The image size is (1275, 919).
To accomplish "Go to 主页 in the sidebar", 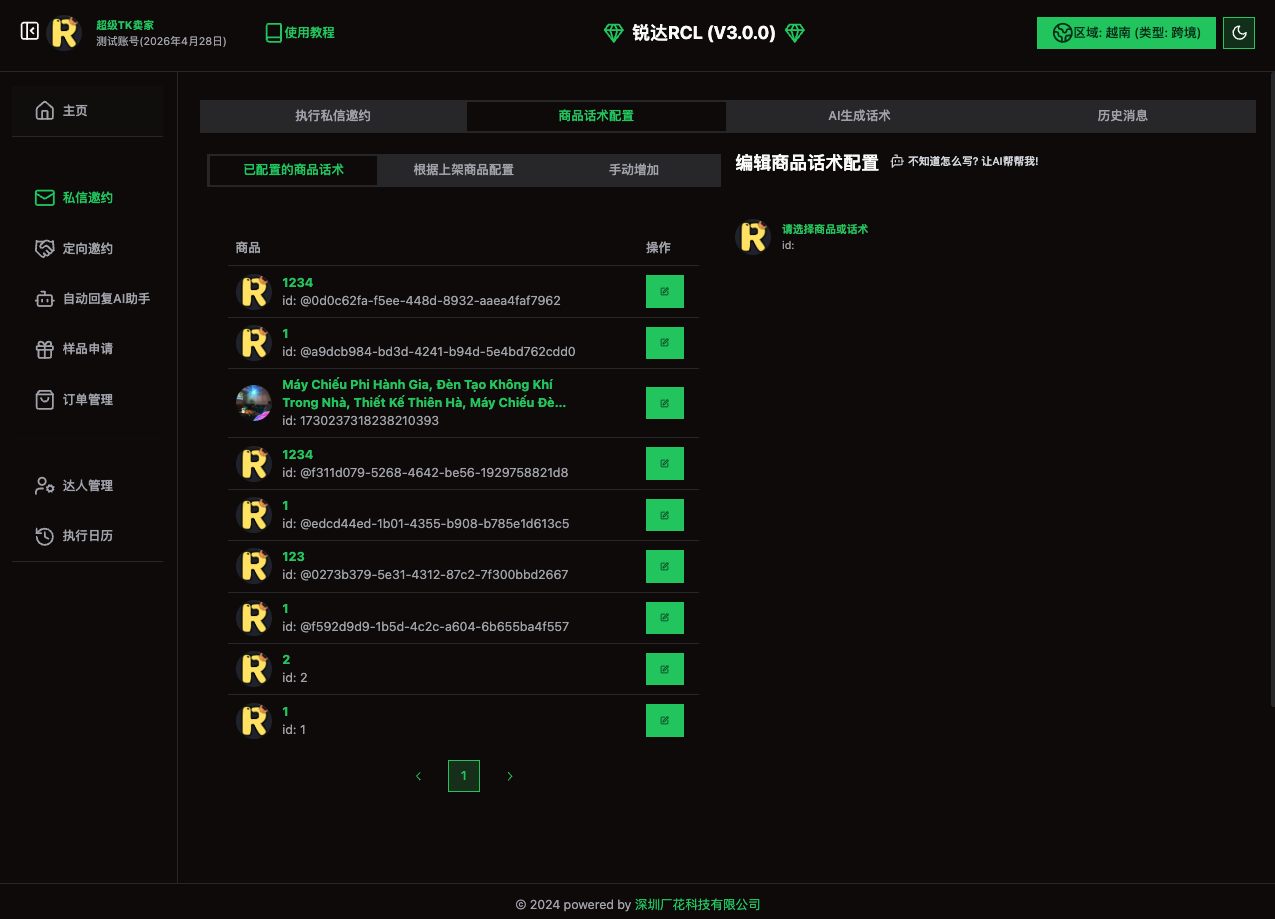I will click(x=75, y=111).
